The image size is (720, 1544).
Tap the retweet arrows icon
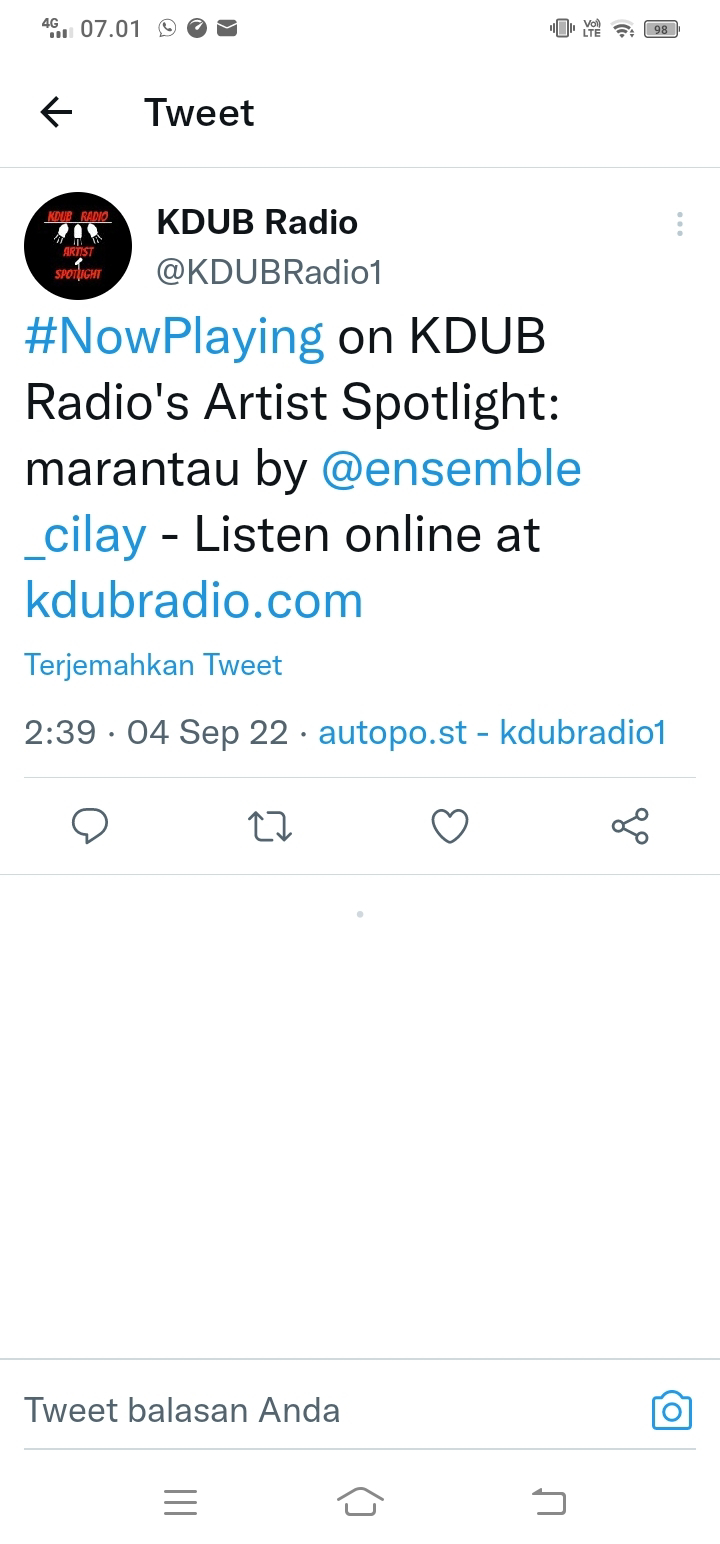pos(269,827)
